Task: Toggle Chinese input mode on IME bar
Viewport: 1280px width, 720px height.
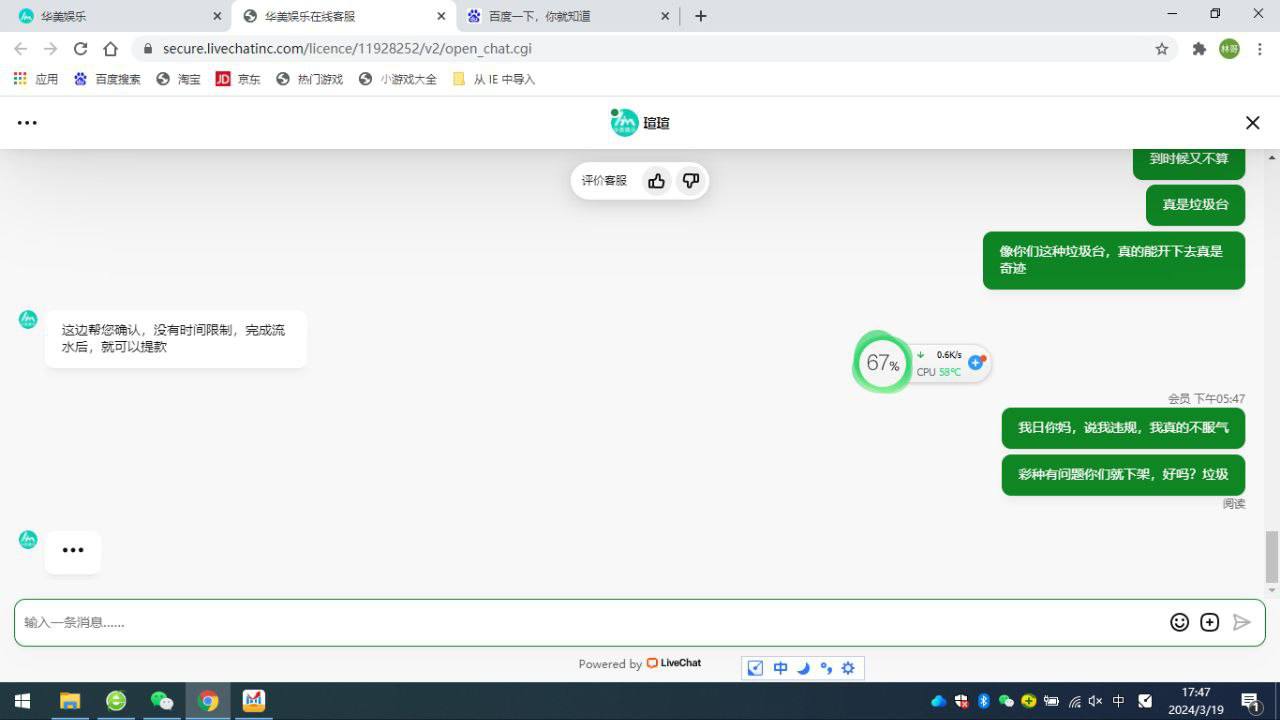Action: coord(780,668)
